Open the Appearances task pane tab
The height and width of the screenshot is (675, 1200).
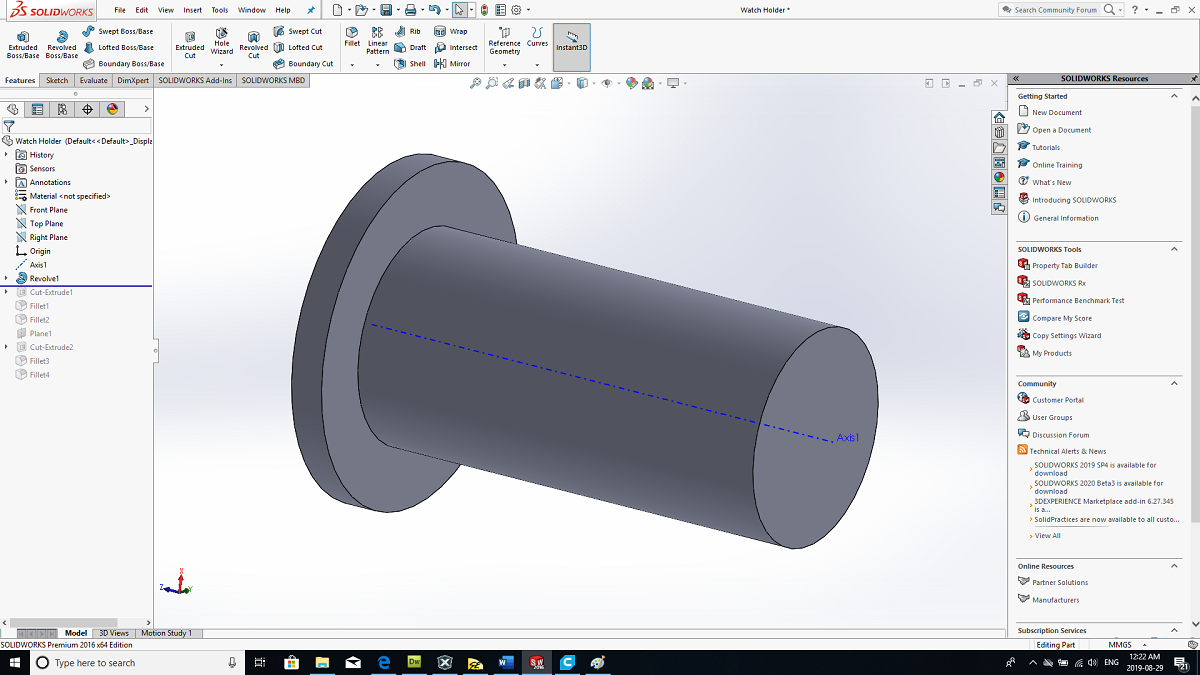pos(999,177)
